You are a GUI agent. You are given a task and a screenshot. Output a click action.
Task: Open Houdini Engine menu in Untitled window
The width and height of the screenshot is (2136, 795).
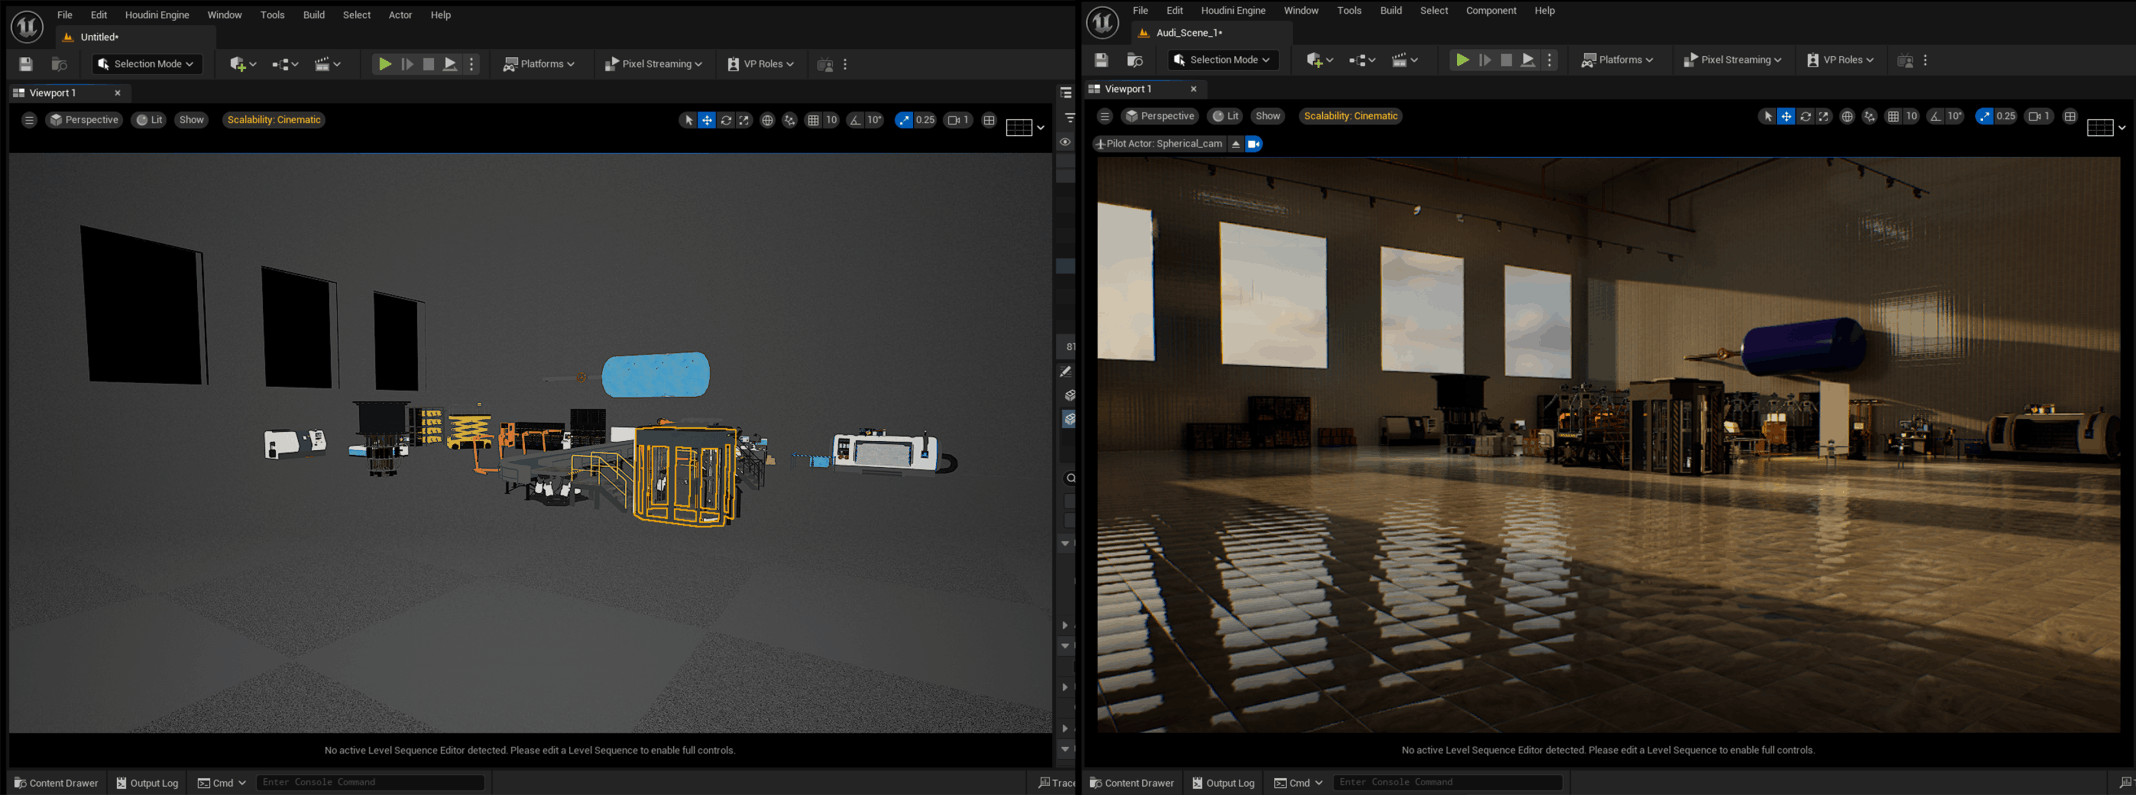[x=157, y=15]
